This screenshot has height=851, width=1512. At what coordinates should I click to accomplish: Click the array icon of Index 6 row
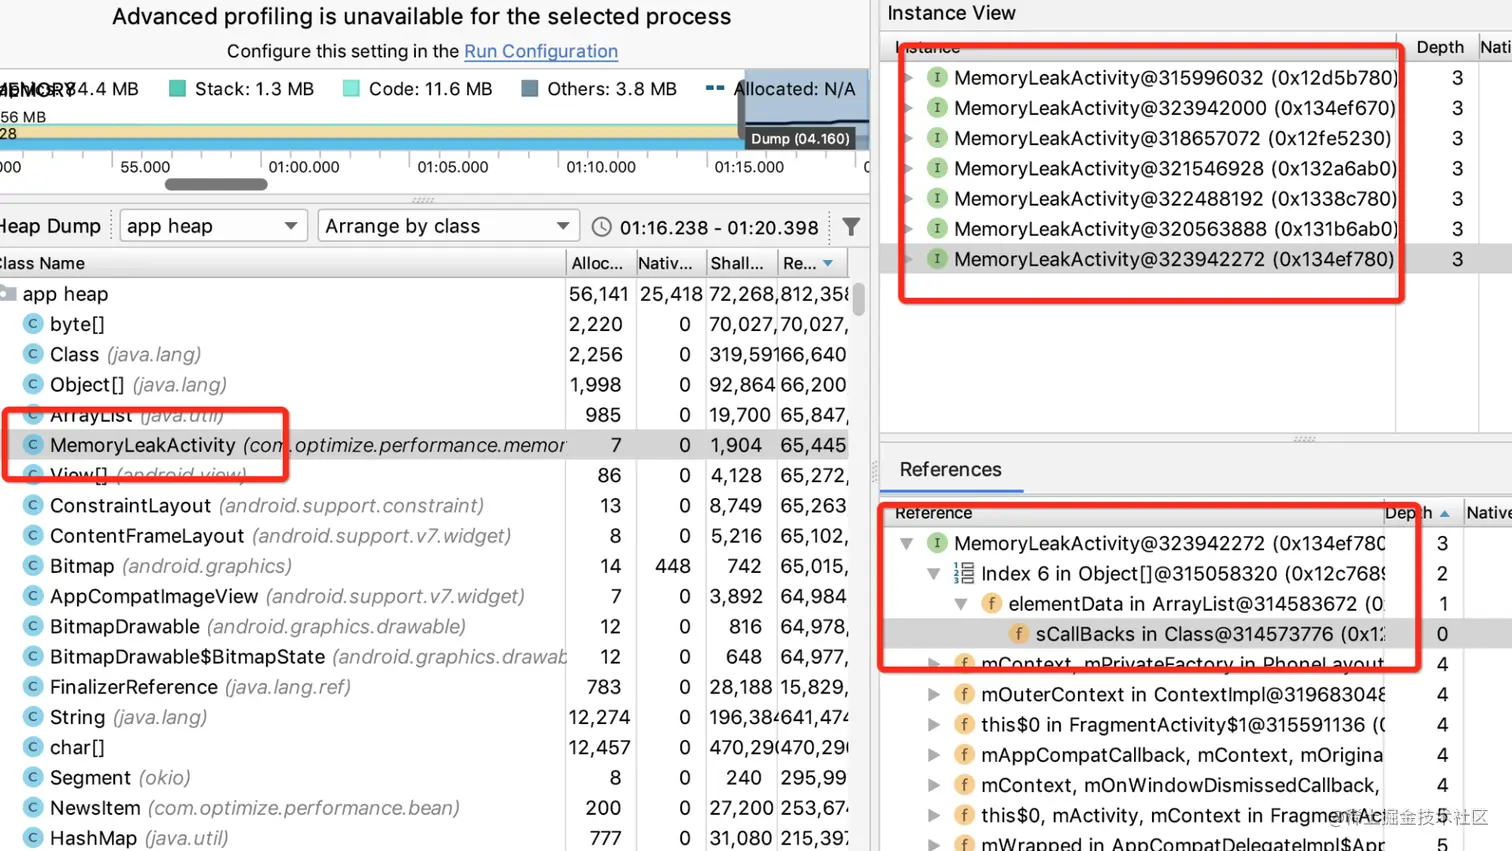click(964, 573)
